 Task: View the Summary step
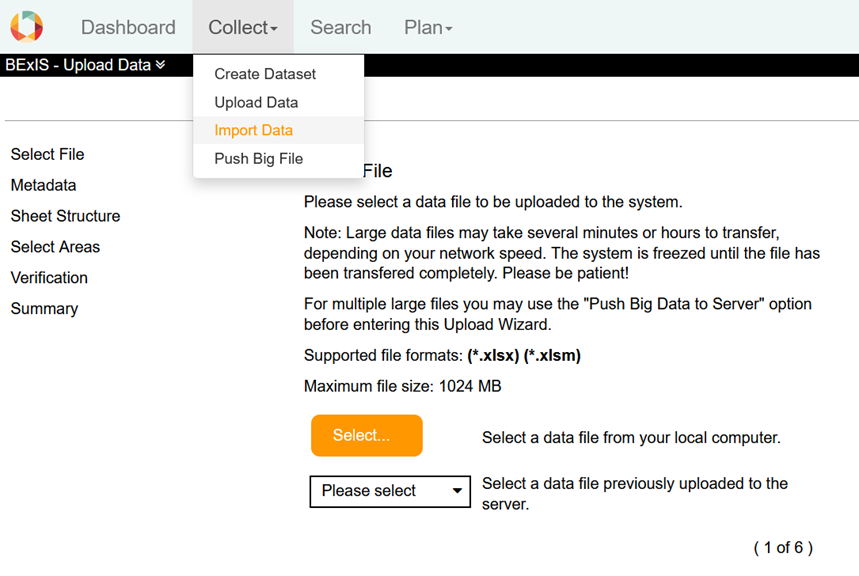[44, 309]
